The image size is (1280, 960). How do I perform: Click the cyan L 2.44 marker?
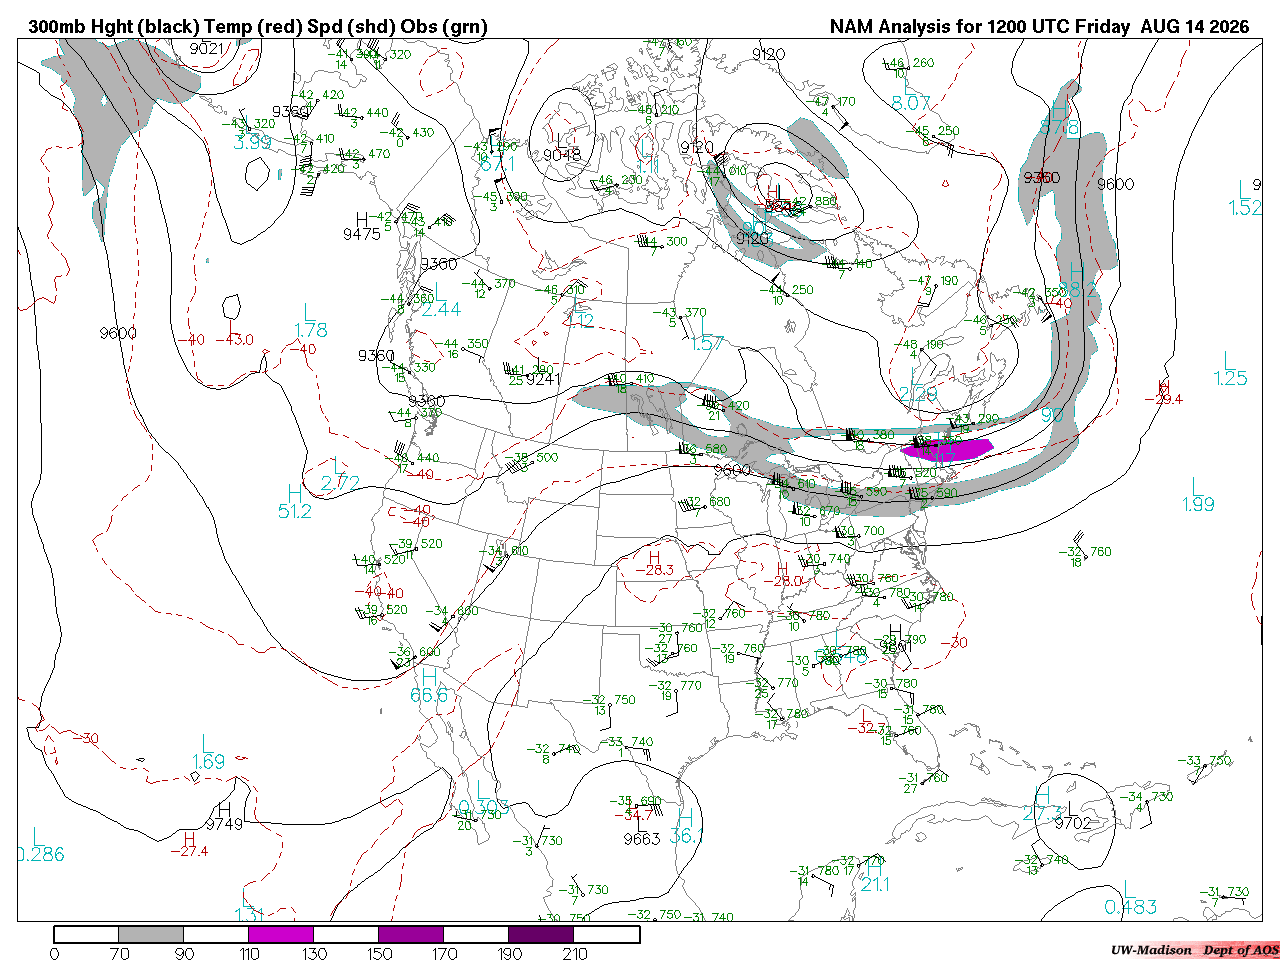[441, 300]
